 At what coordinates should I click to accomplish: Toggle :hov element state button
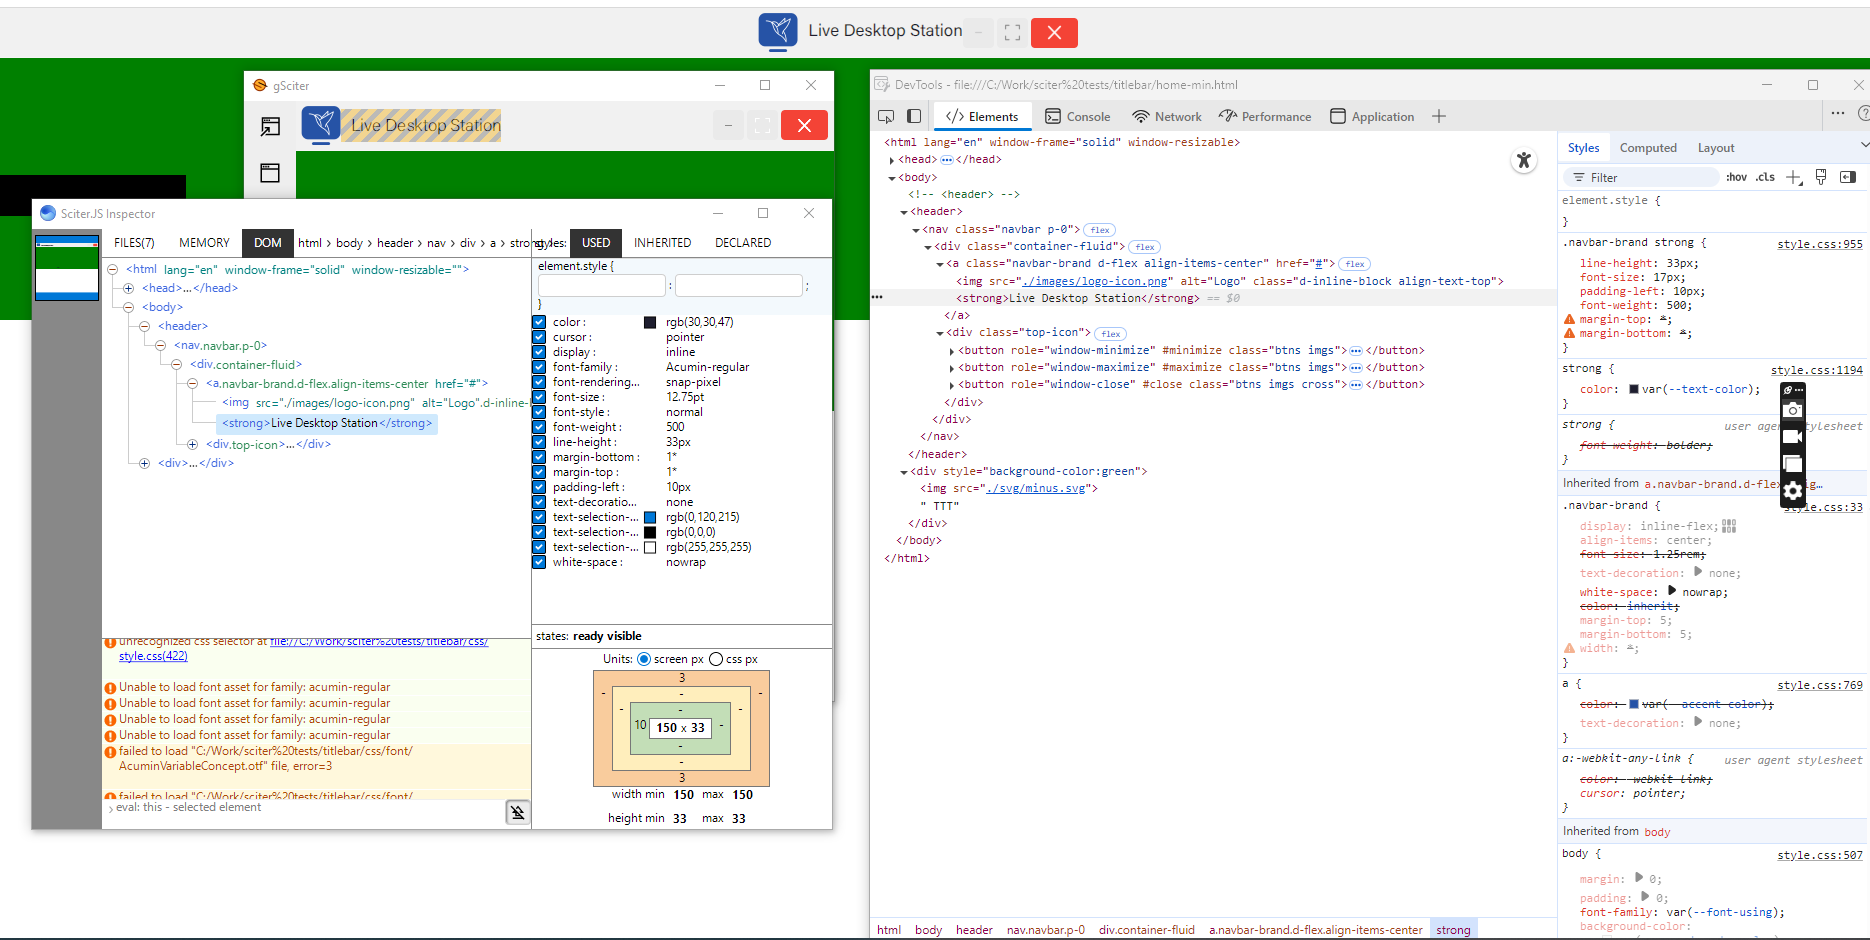tap(1737, 177)
